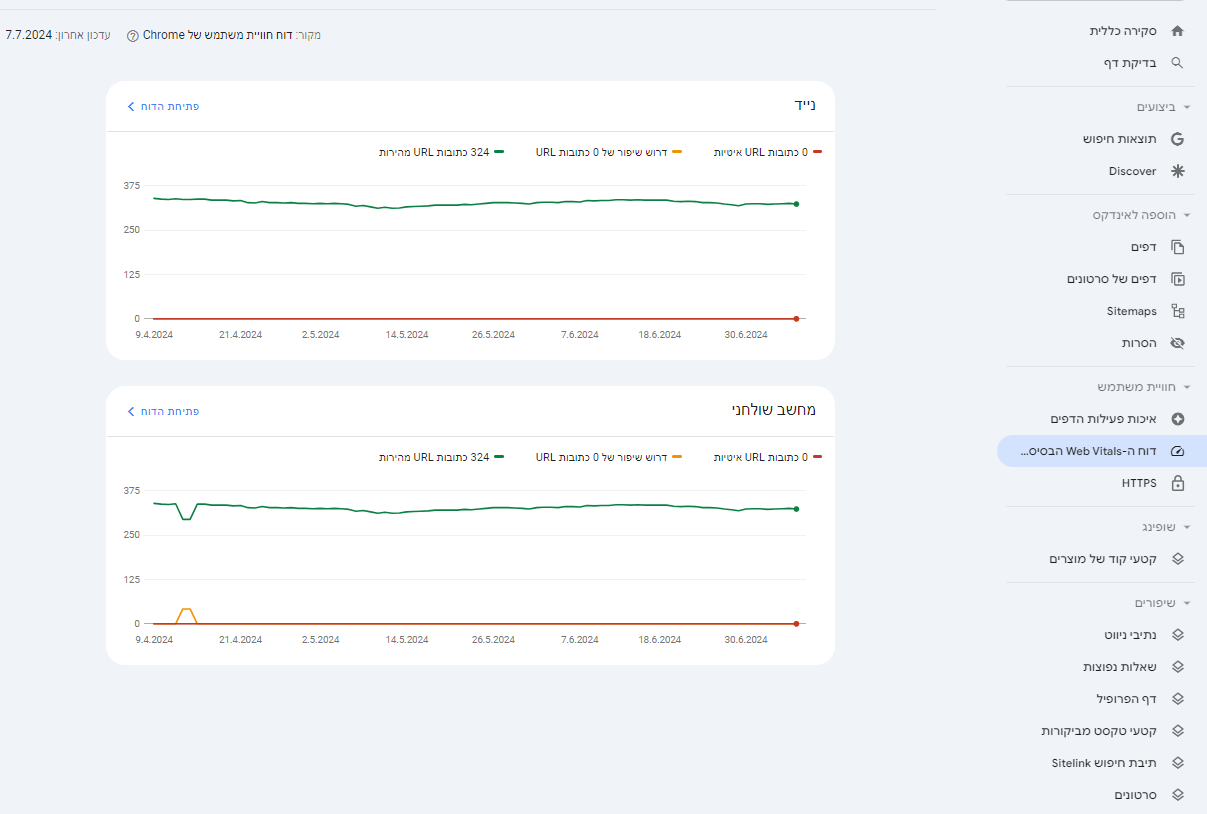Open the שאלות נפוצות menu item
1207x814 pixels.
[x=1120, y=667]
